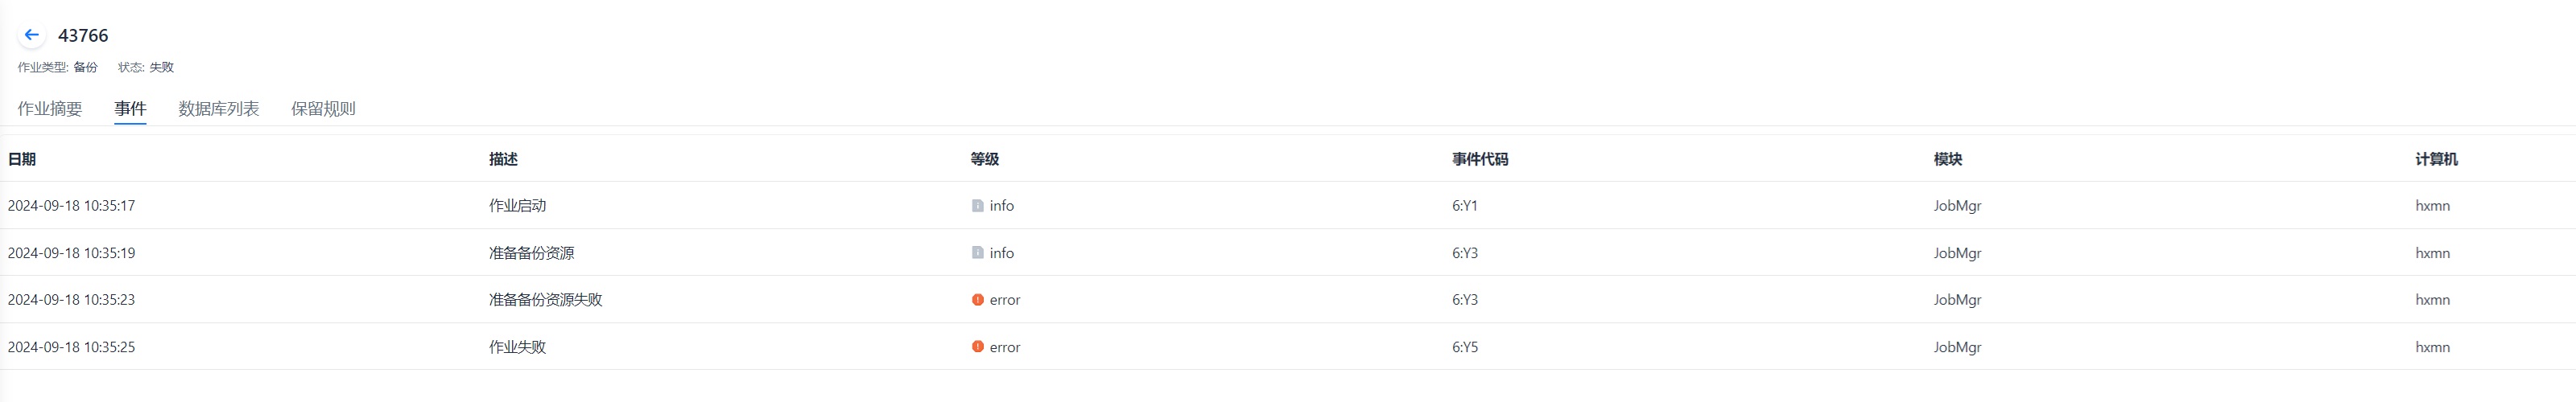
Task: Click the error icon in the 作业失败 row
Action: [x=977, y=347]
